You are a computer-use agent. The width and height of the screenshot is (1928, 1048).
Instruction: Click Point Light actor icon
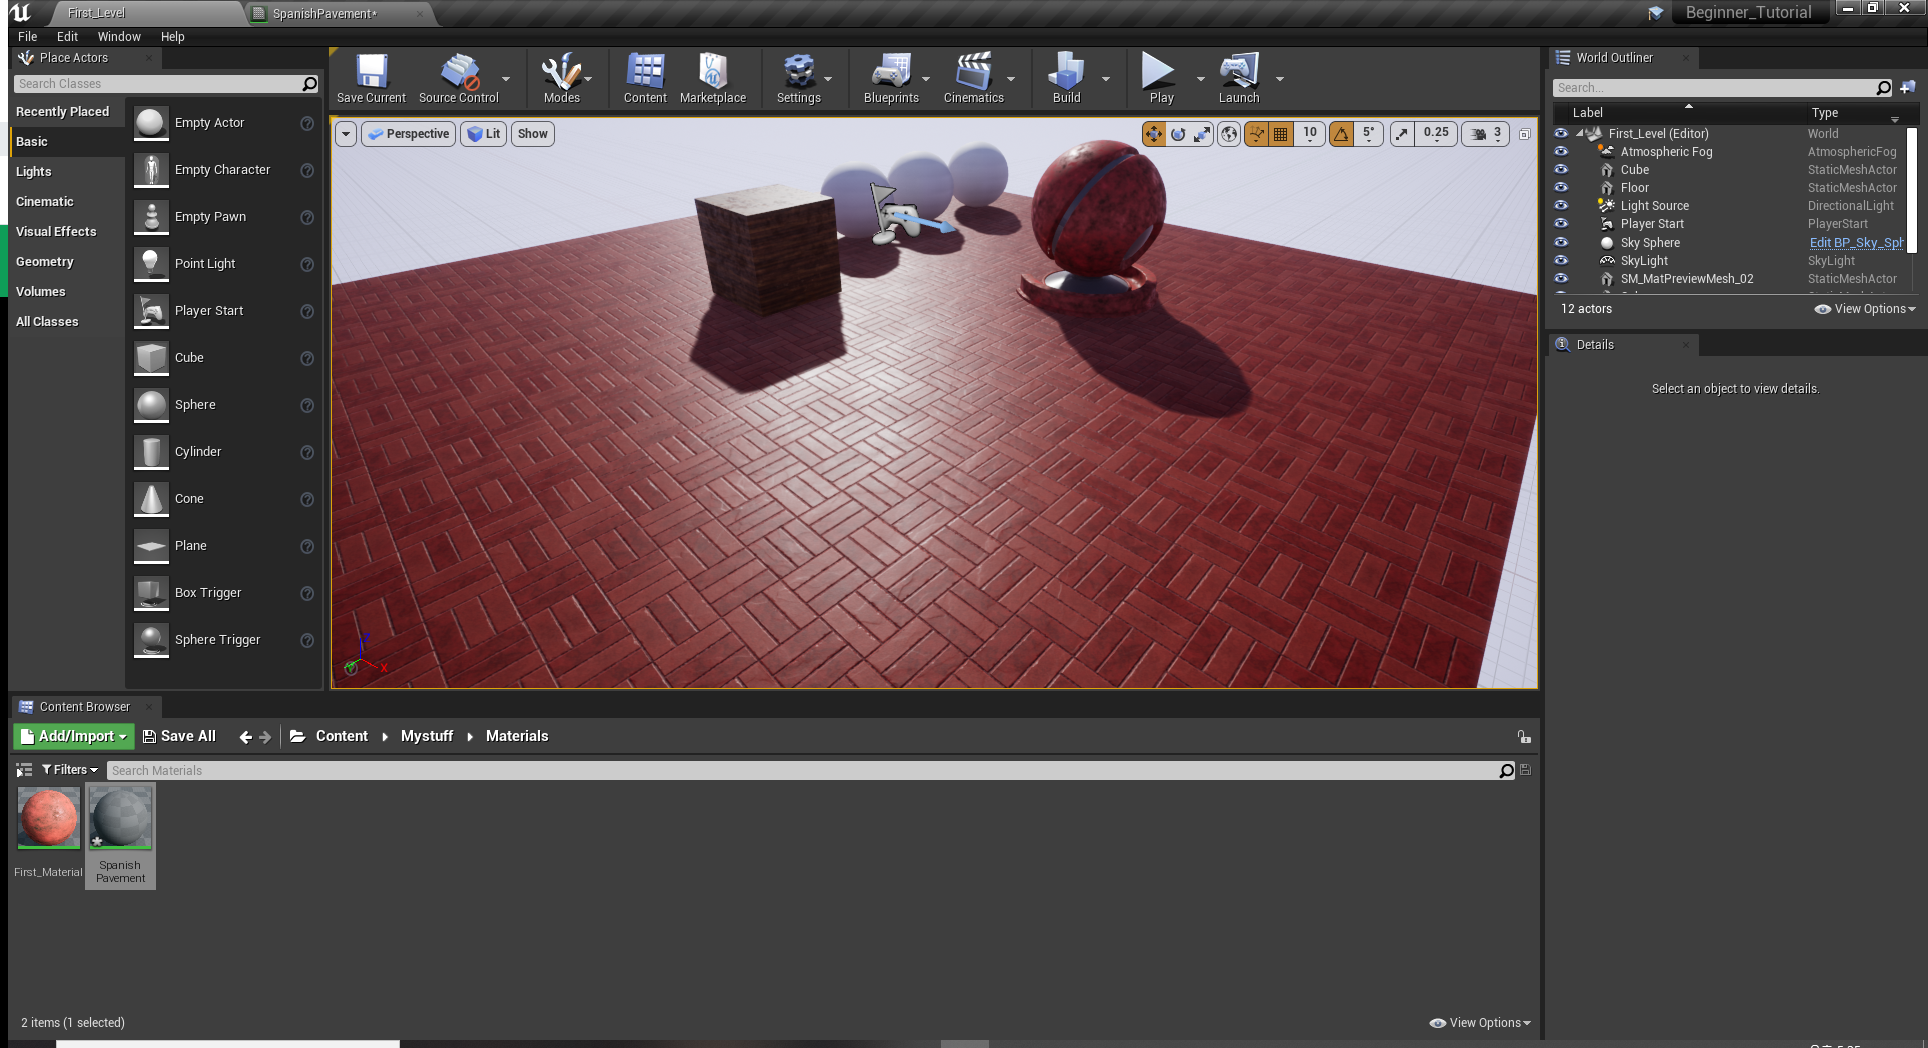[151, 264]
